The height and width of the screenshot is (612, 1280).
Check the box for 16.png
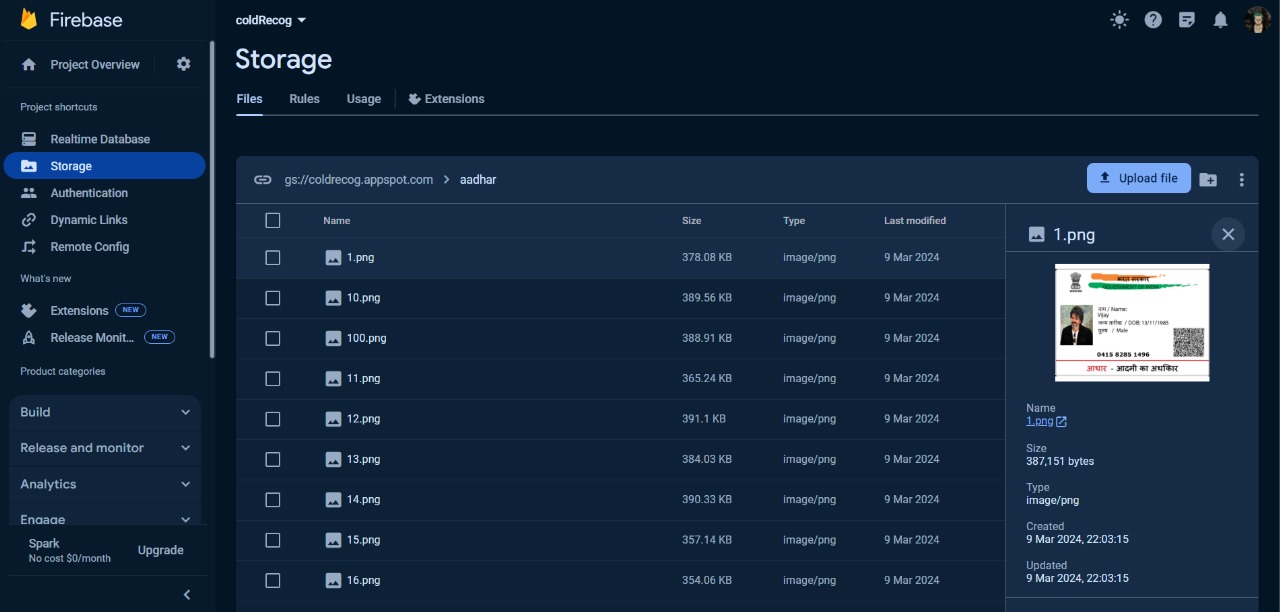[x=273, y=580]
